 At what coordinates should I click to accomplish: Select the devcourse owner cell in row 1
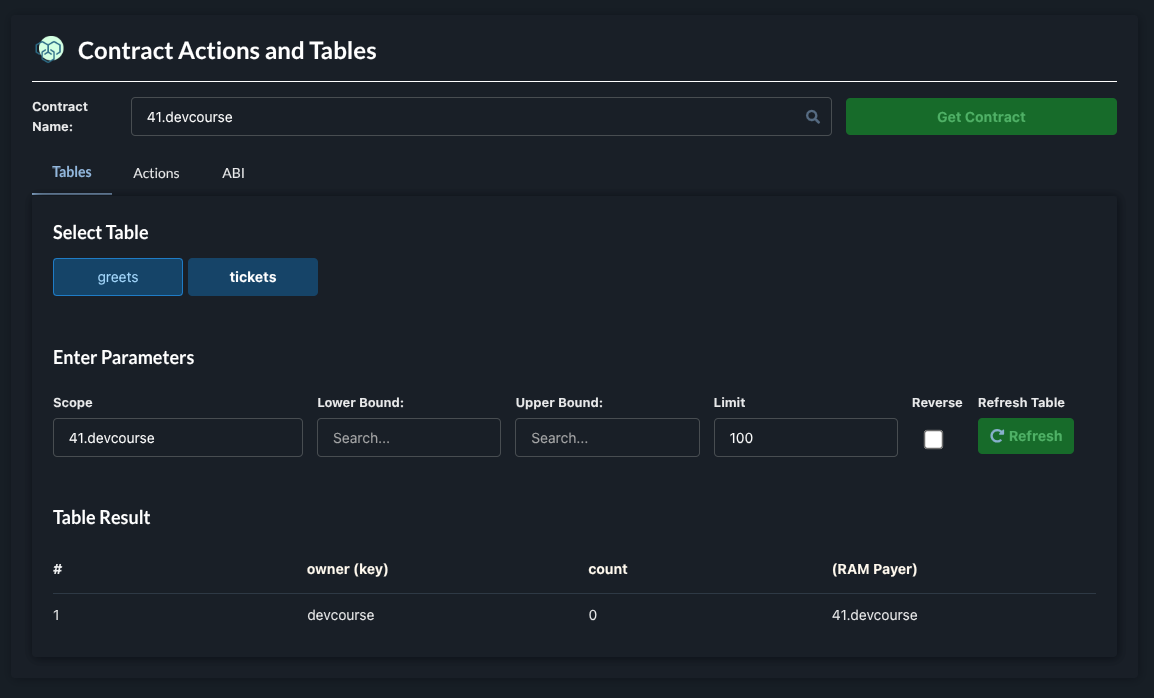(x=341, y=615)
